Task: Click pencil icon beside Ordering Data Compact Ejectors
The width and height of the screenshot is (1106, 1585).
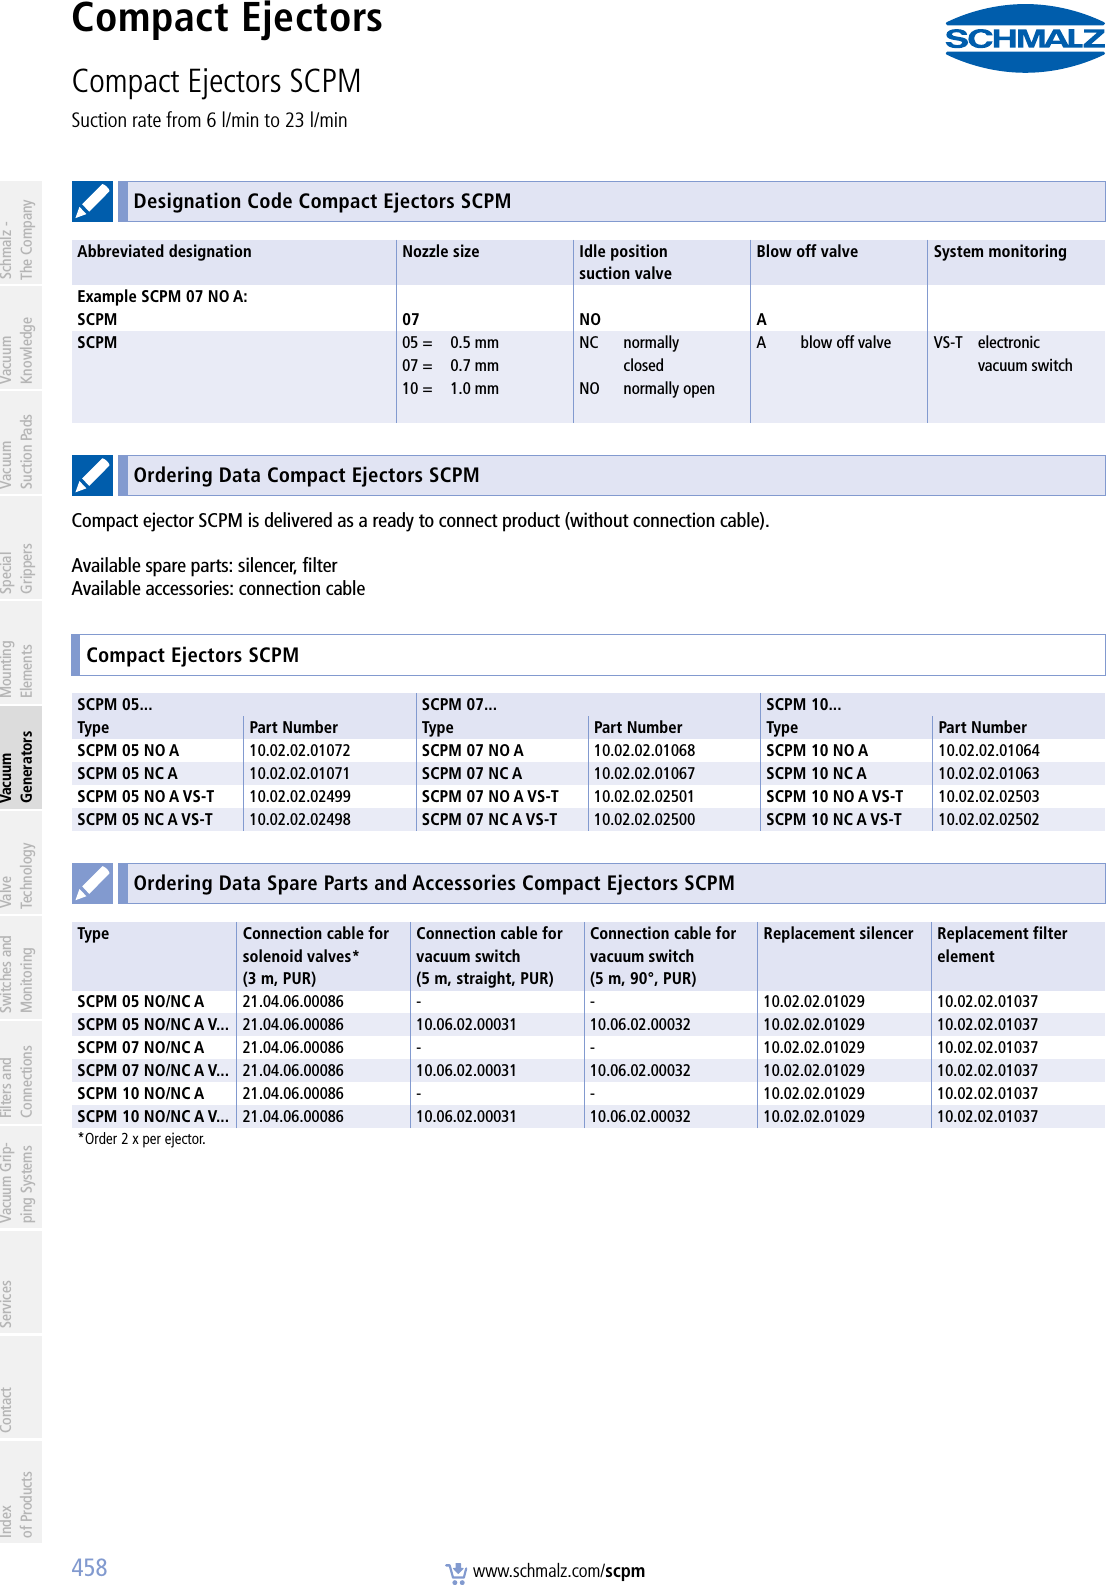Action: tap(92, 475)
